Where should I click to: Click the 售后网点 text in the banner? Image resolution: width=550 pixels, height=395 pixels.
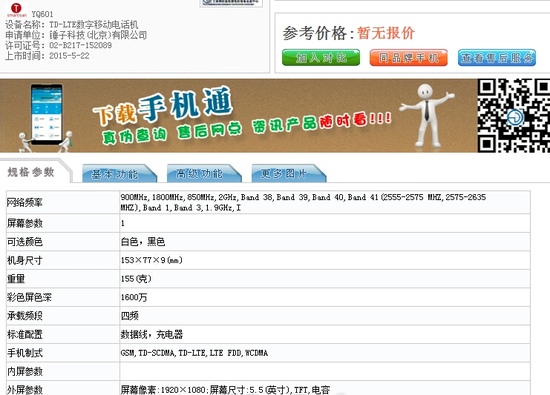pyautogui.click(x=209, y=130)
